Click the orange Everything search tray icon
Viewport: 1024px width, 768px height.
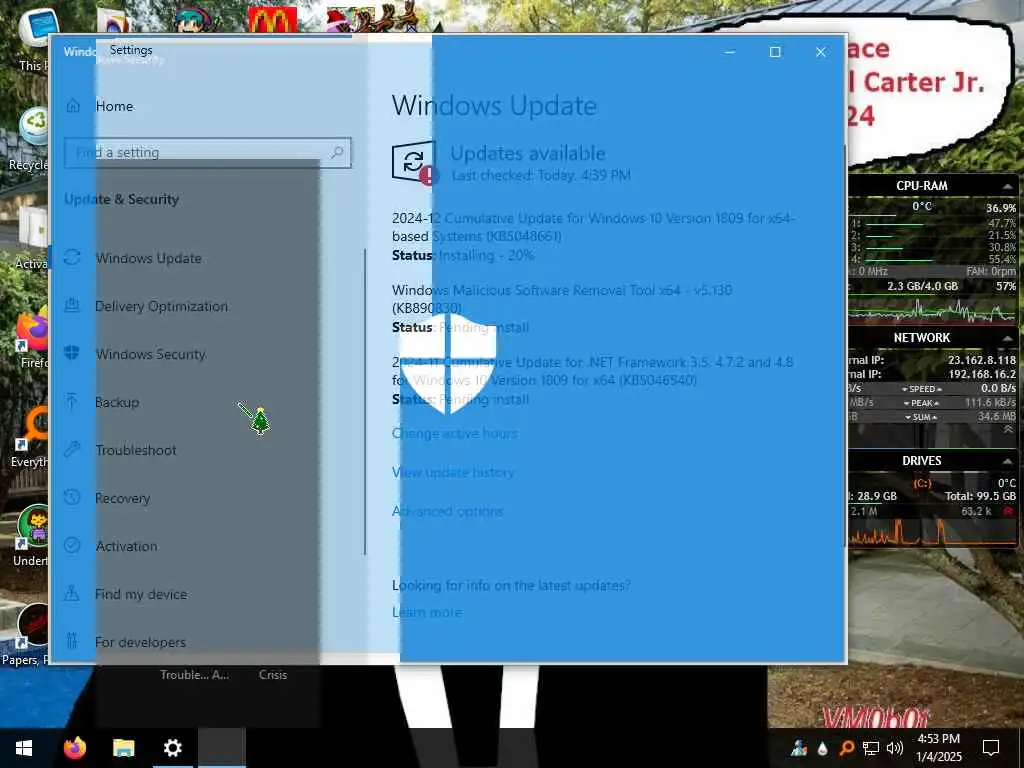click(846, 748)
